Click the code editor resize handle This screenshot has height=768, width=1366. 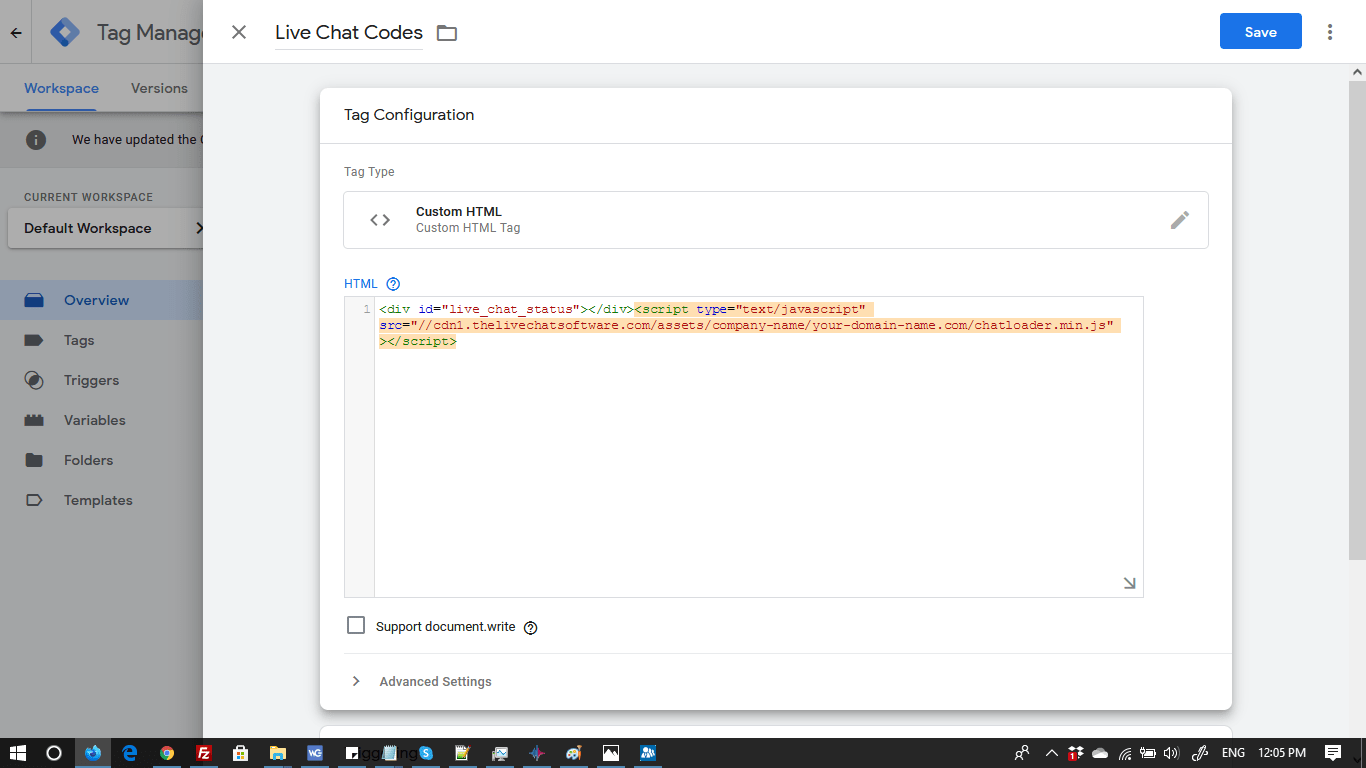[1129, 583]
